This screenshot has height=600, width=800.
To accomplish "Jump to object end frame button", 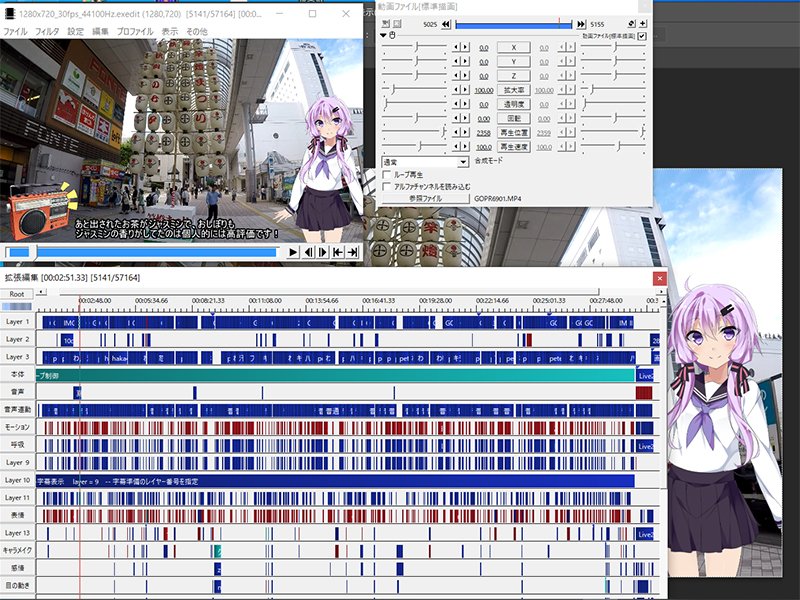I will point(581,24).
